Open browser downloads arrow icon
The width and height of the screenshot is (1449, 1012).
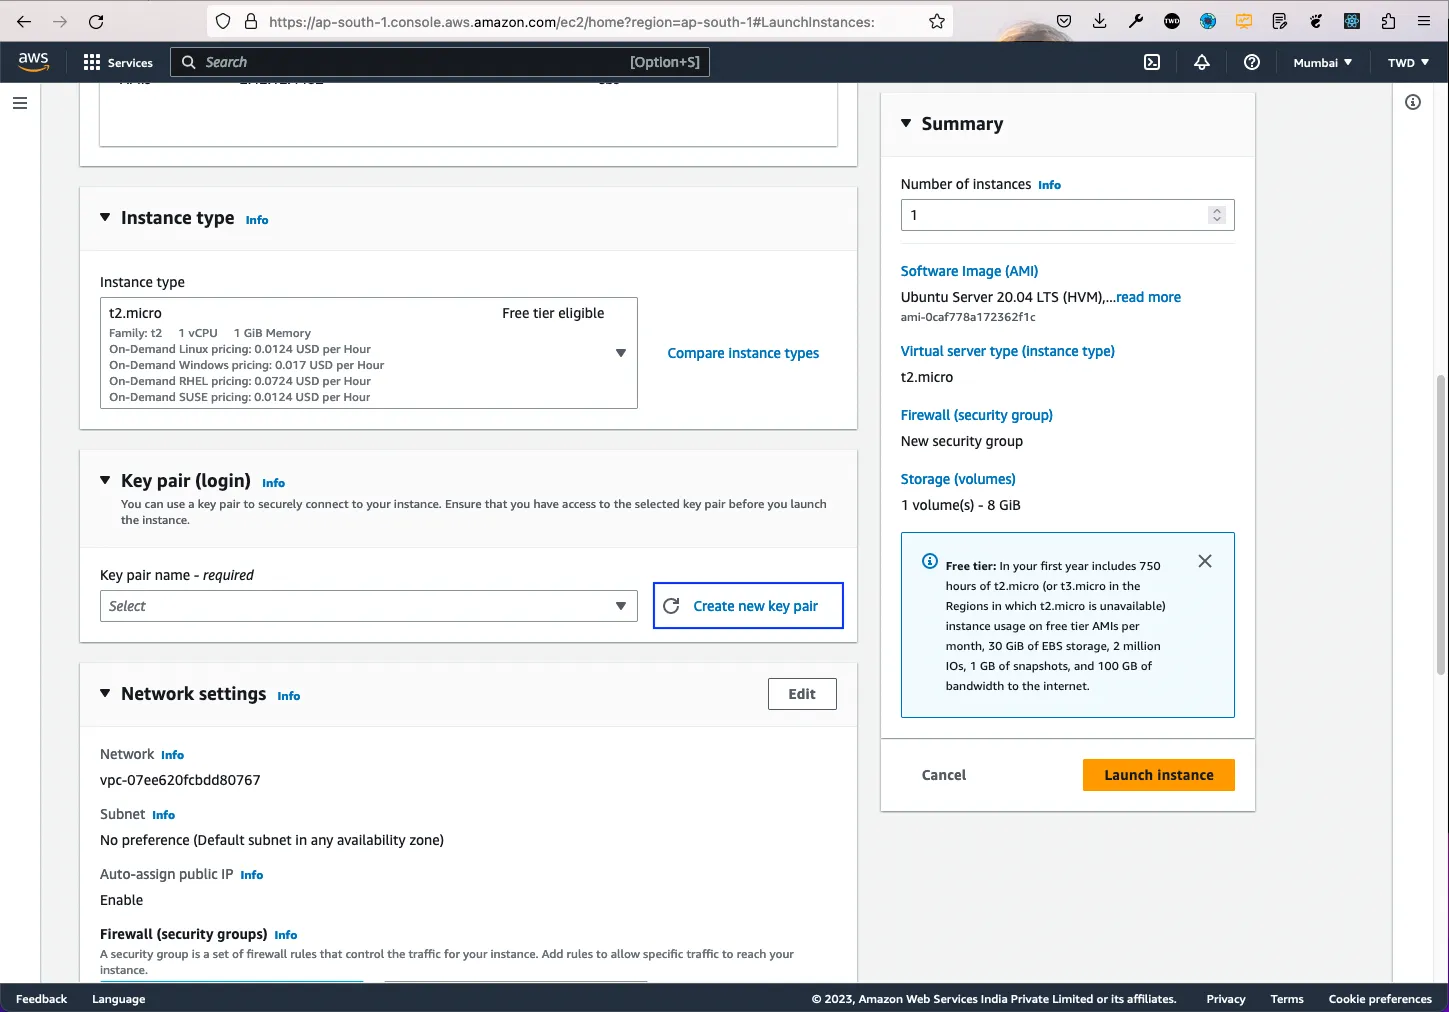click(1100, 21)
